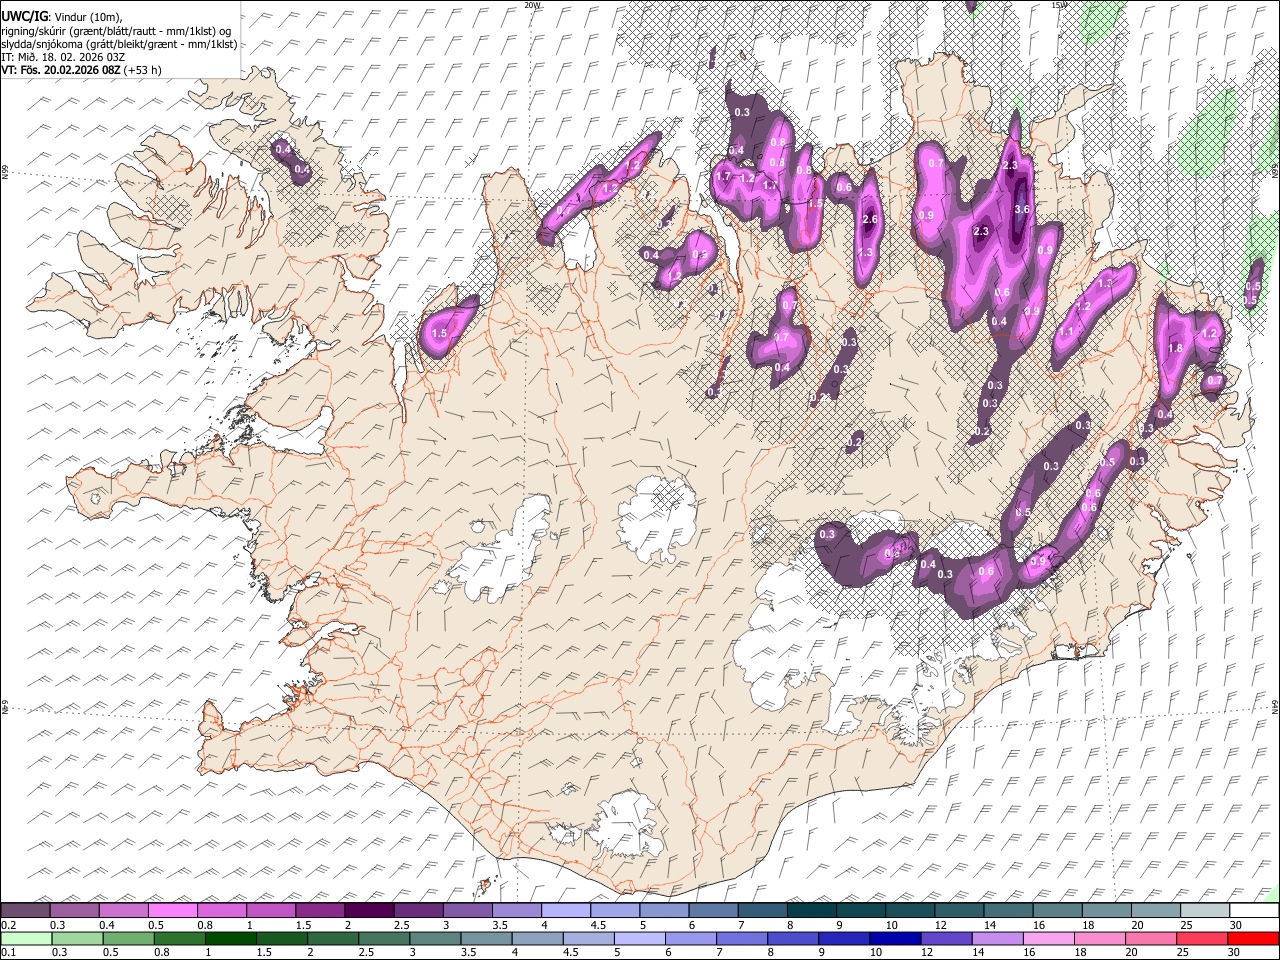The image size is (1280, 960).
Task: Click the snow scale swatch between 4 and 4.5
Action: tap(566, 910)
